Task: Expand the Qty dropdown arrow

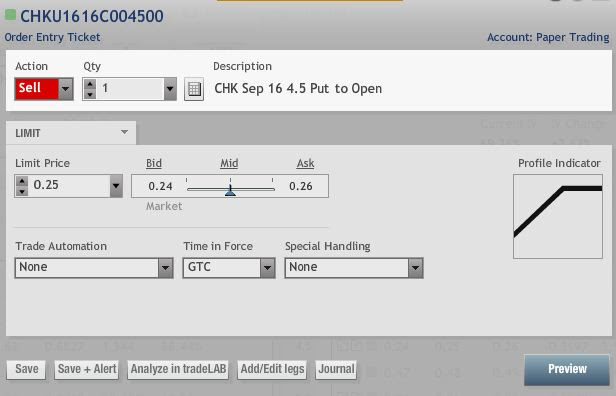Action: click(x=170, y=89)
